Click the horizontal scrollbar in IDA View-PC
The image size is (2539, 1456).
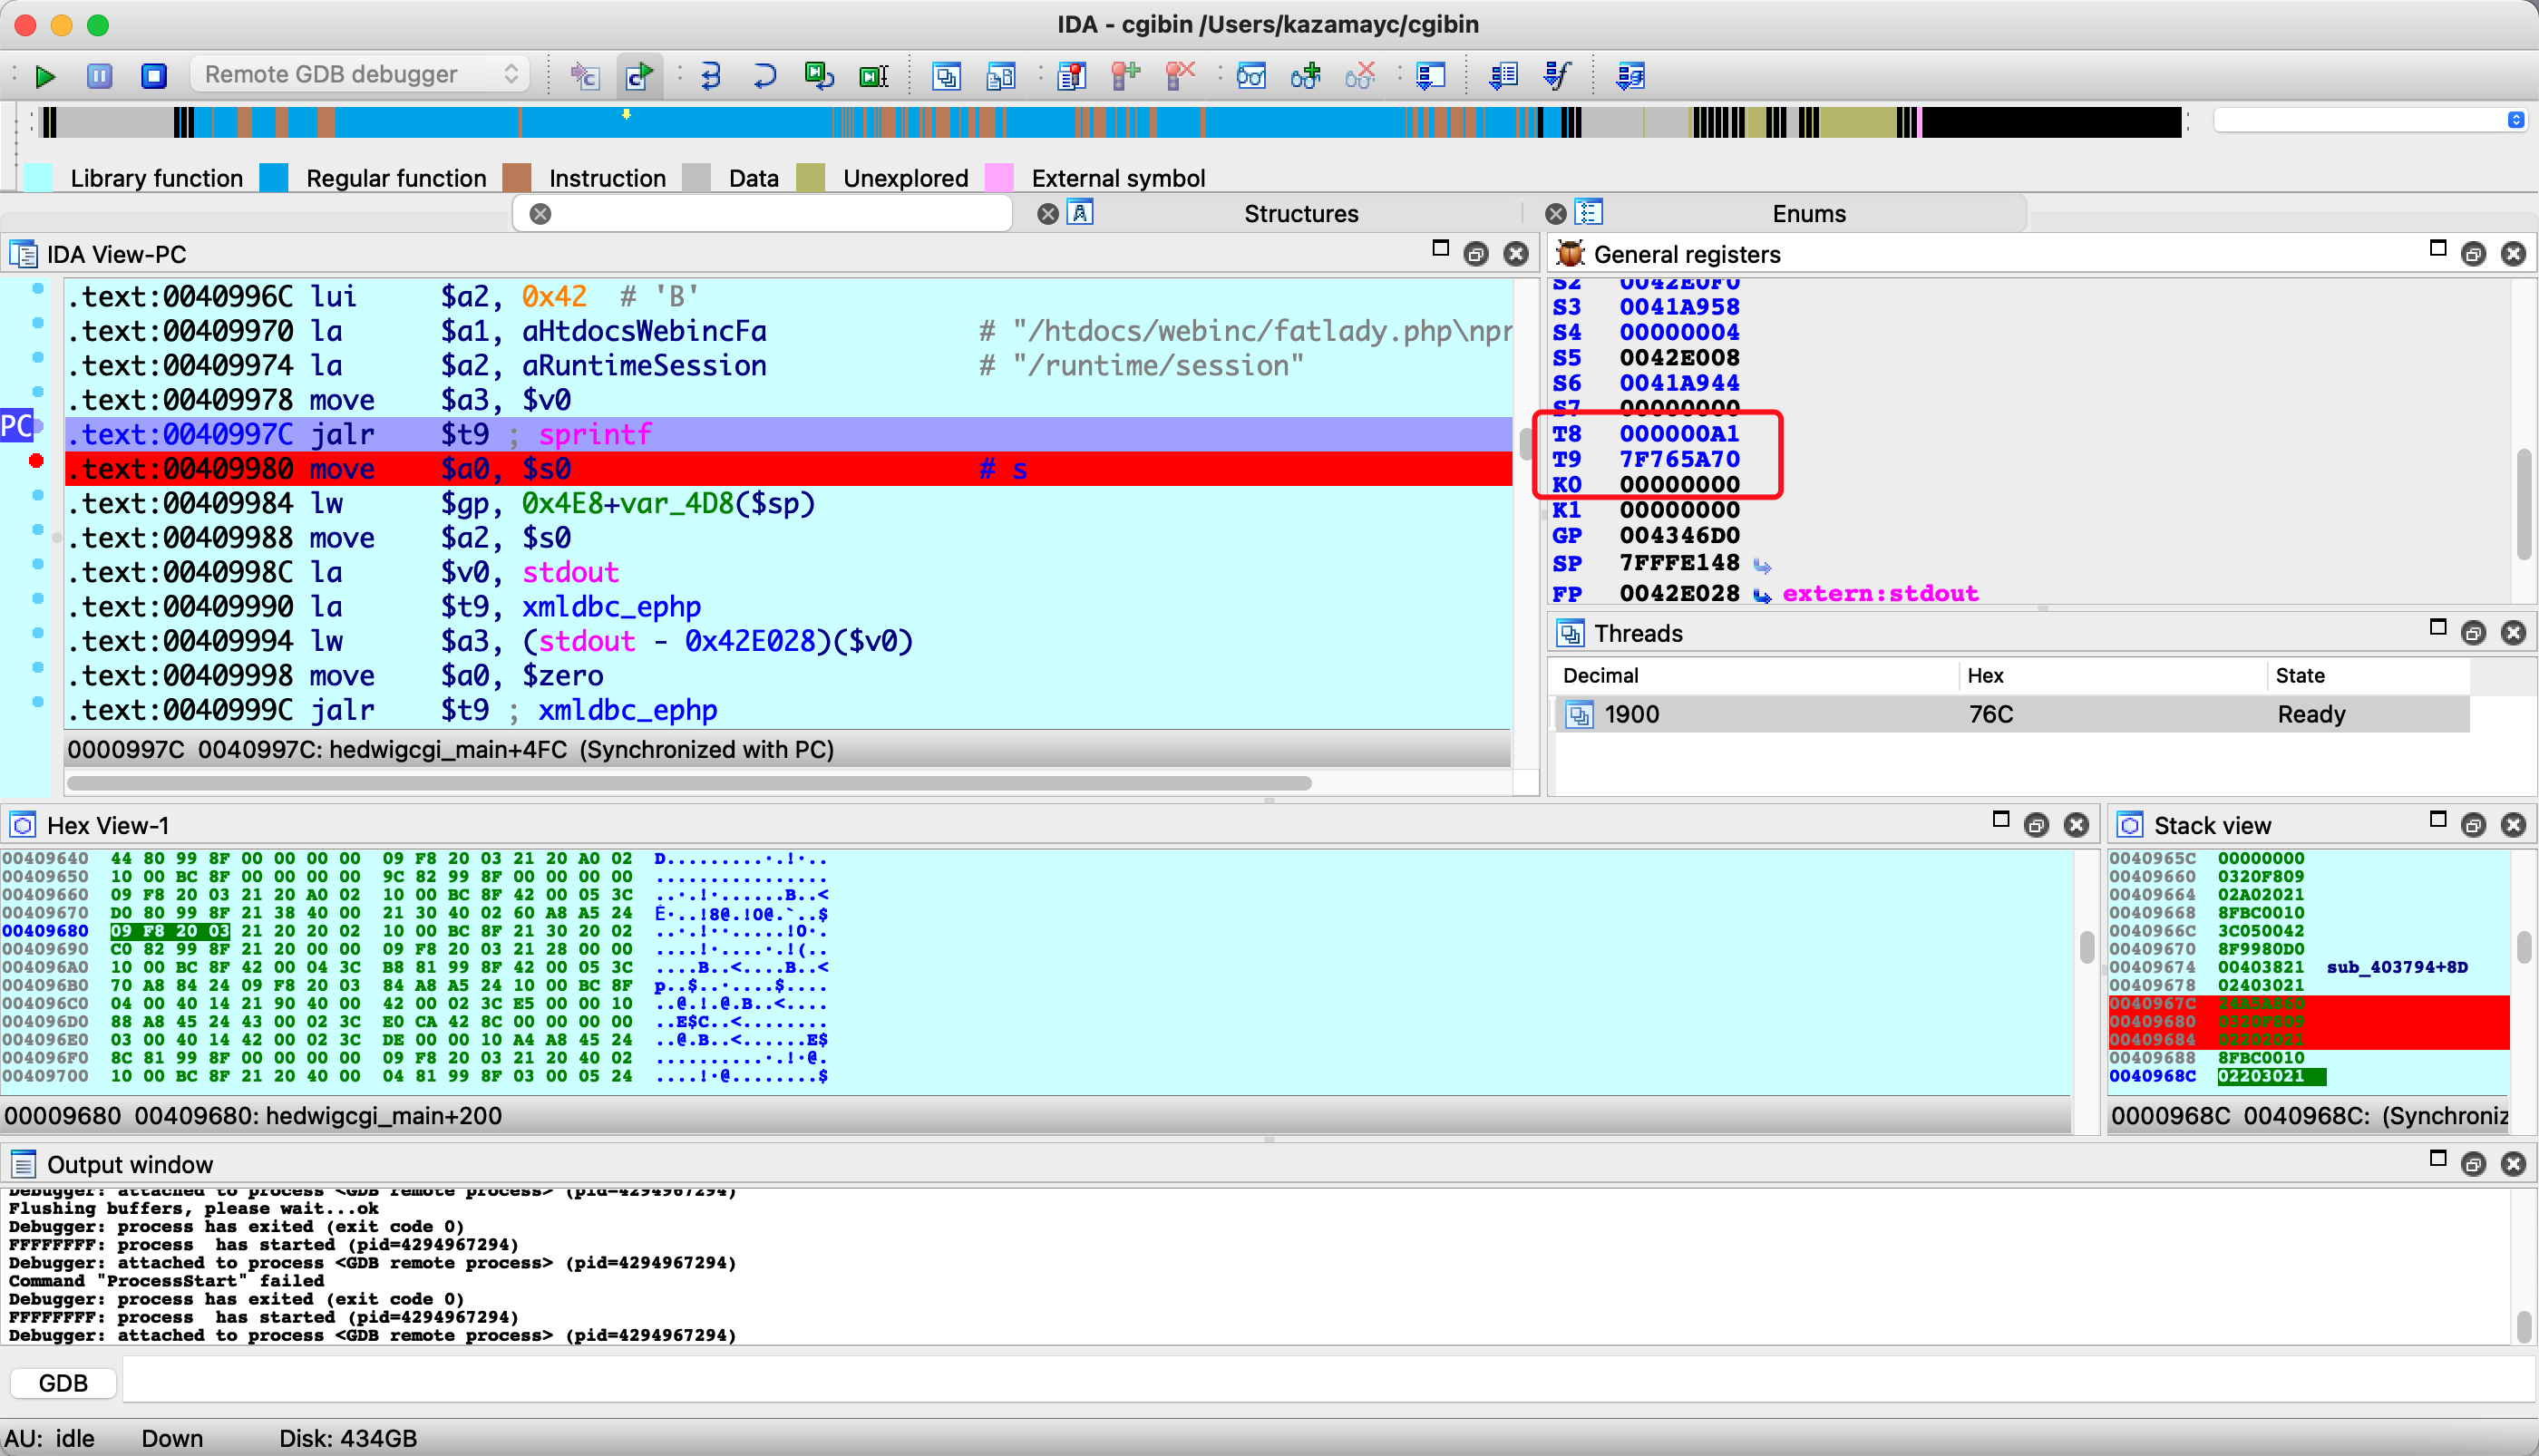(688, 783)
